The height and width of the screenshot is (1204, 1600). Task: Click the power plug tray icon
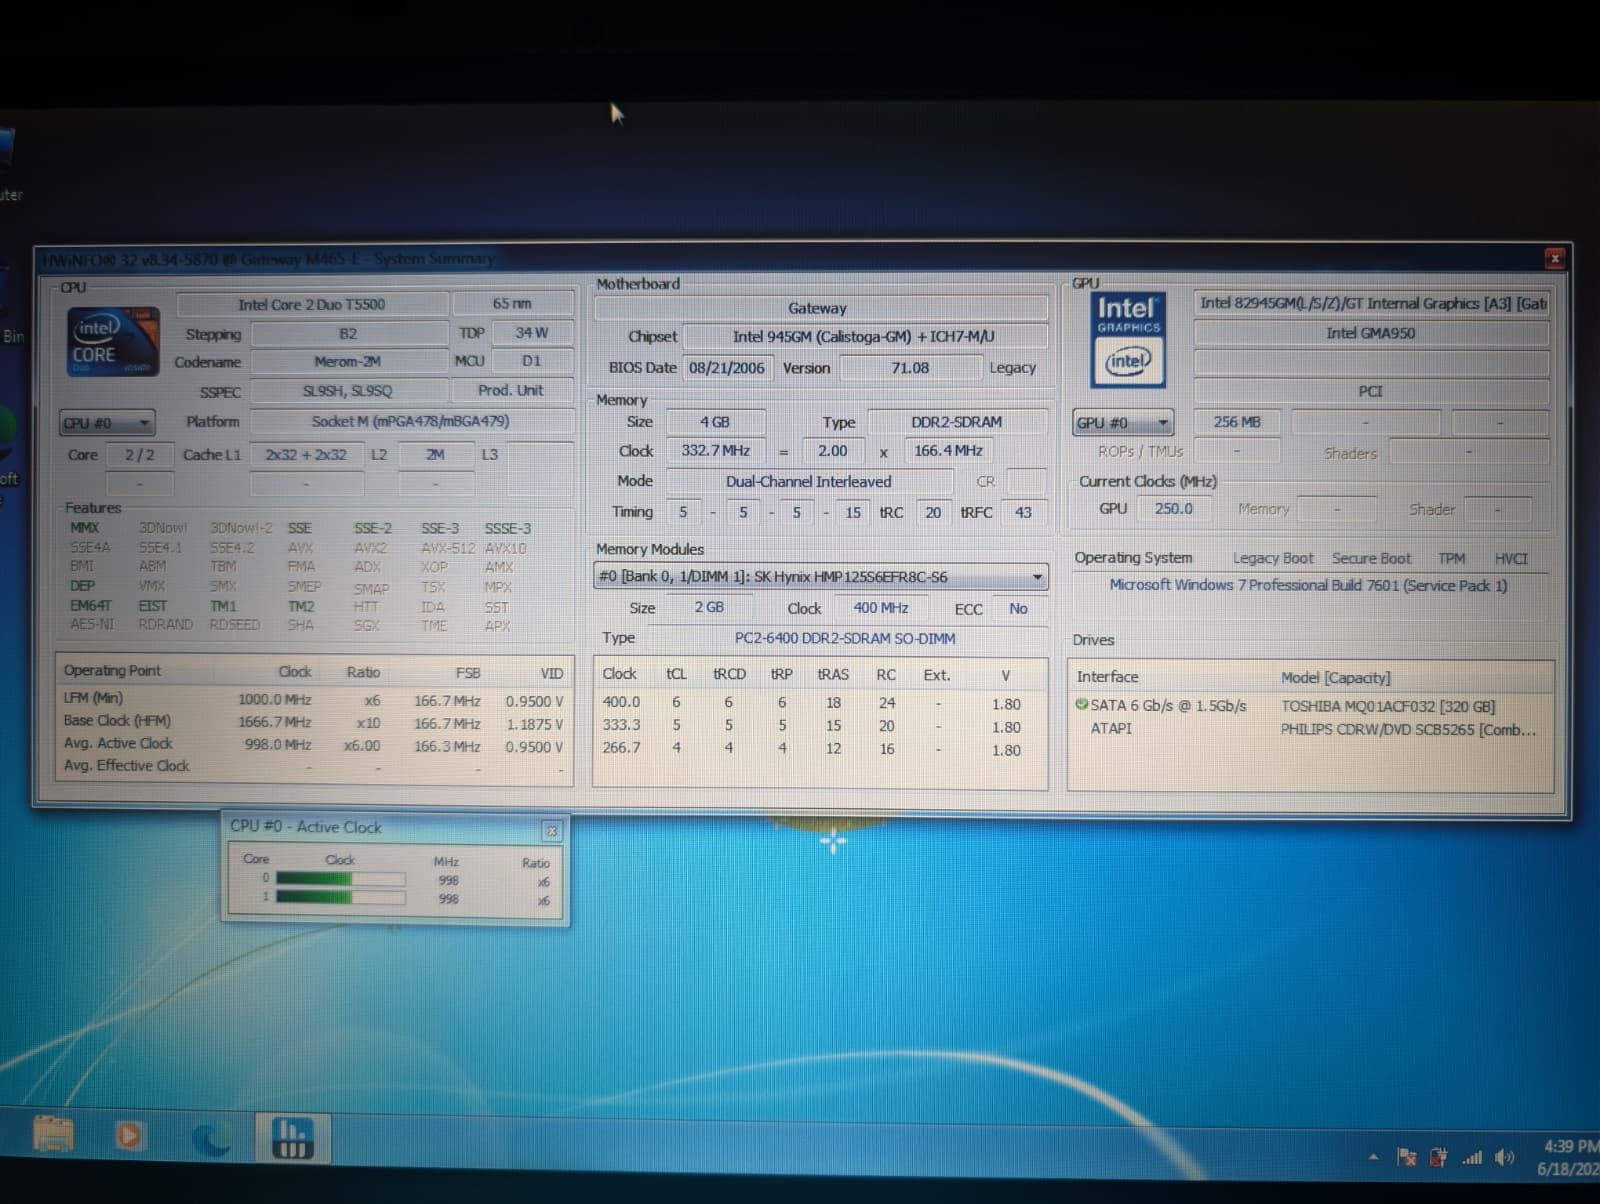[x=1438, y=1157]
